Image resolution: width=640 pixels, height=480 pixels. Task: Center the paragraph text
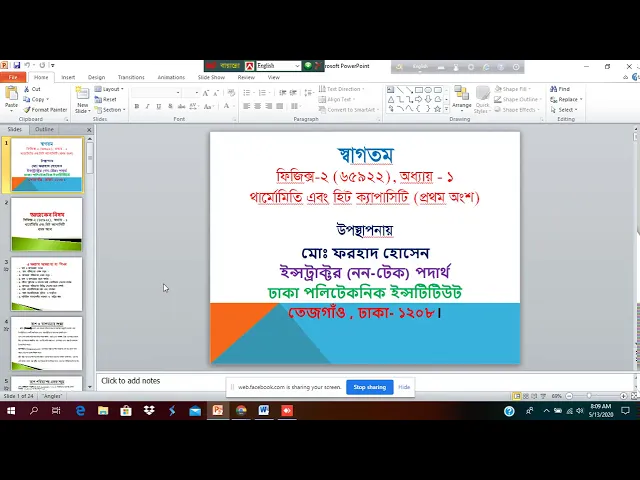(x=258, y=106)
